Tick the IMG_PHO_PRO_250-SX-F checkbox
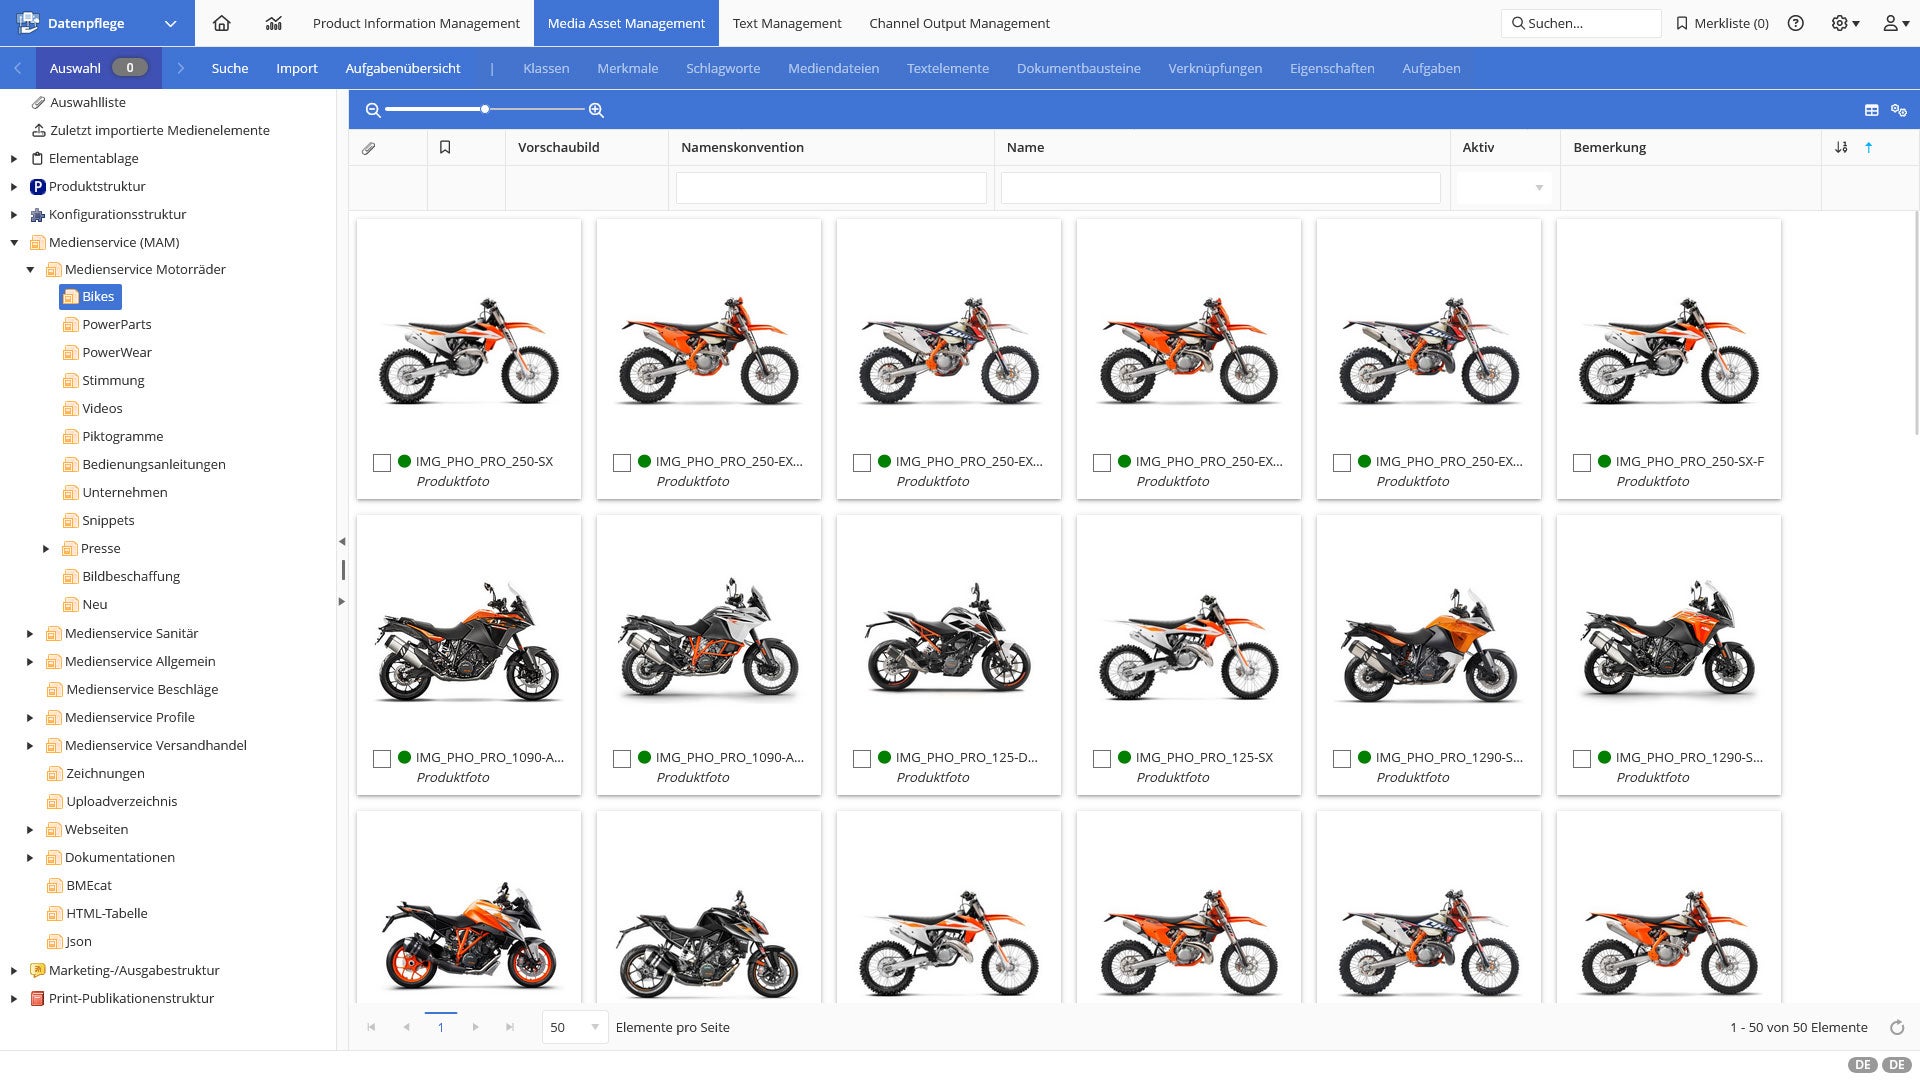The width and height of the screenshot is (1920, 1080). tap(1582, 463)
